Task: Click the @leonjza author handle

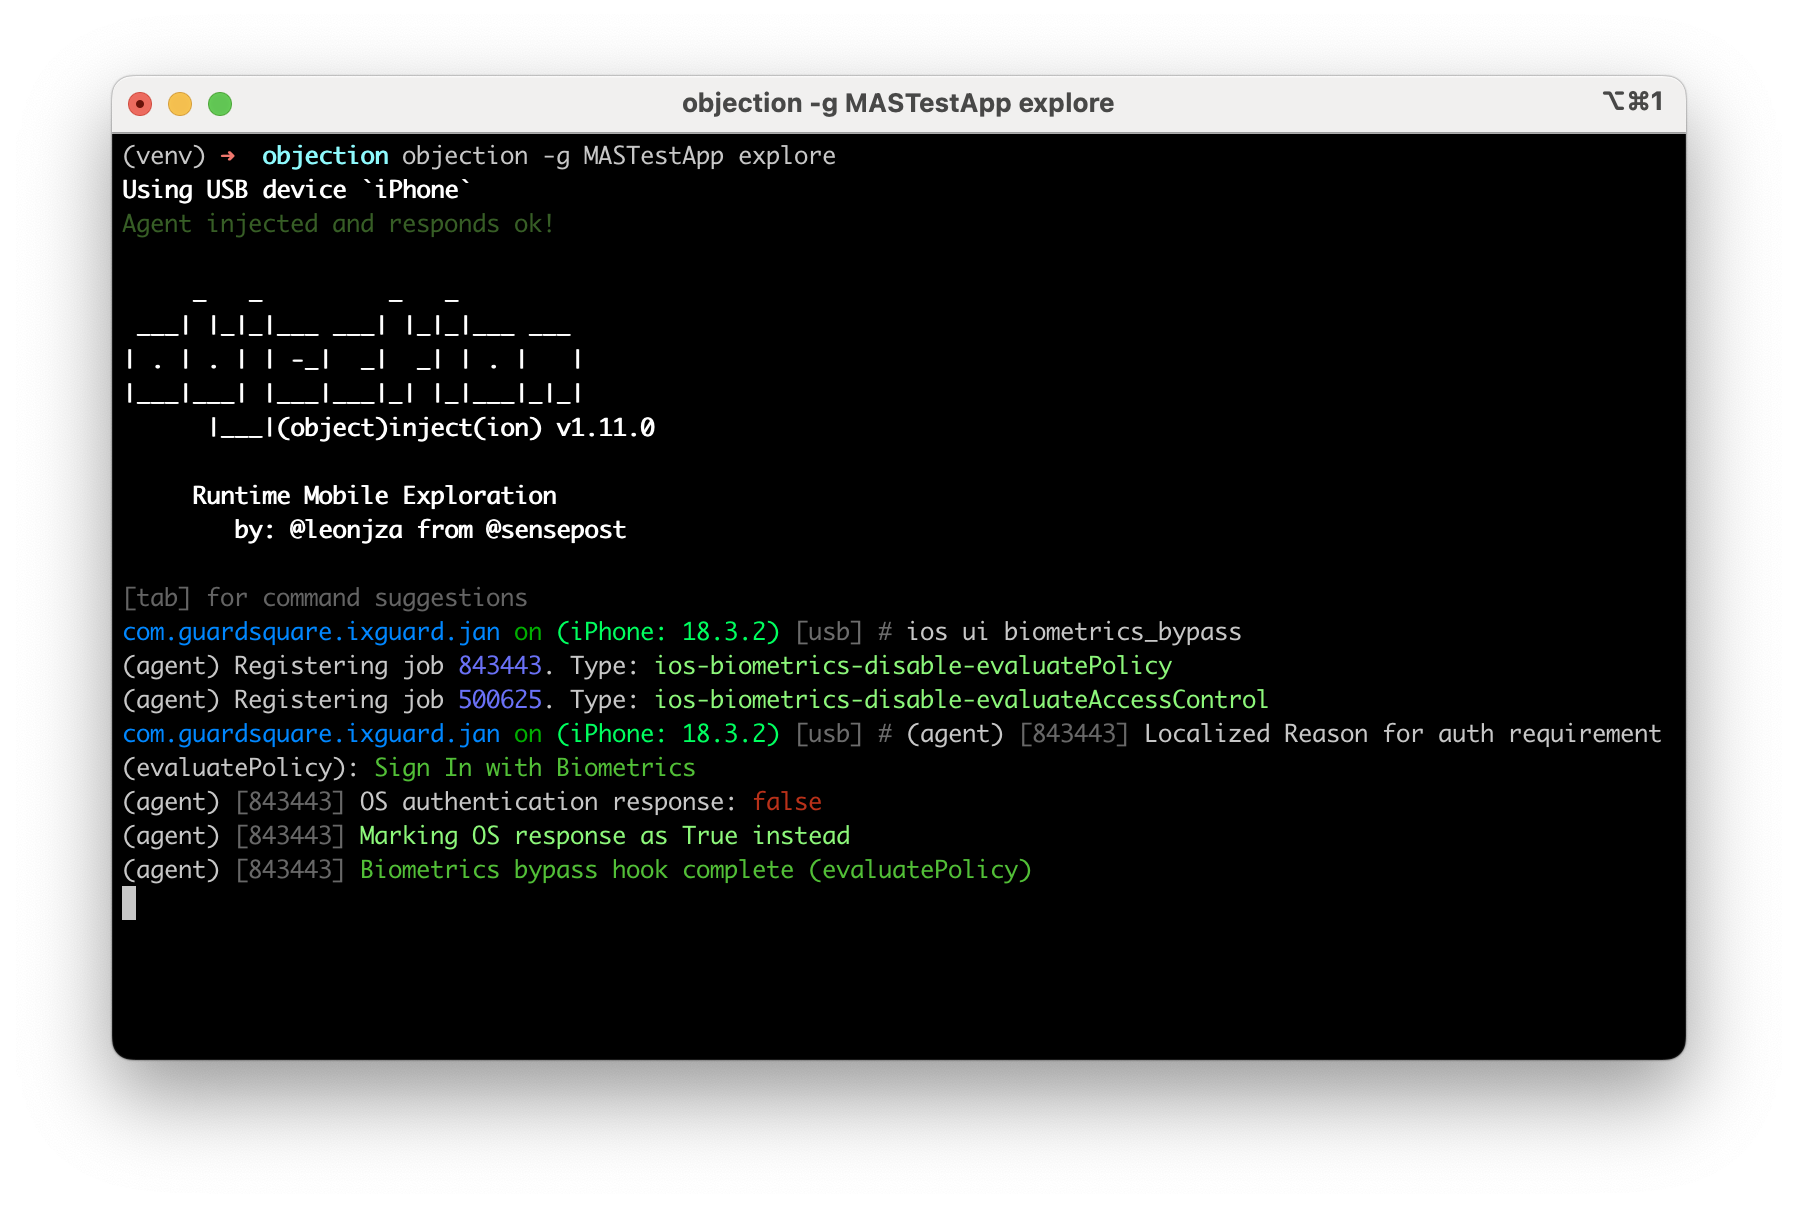Action: 346,530
